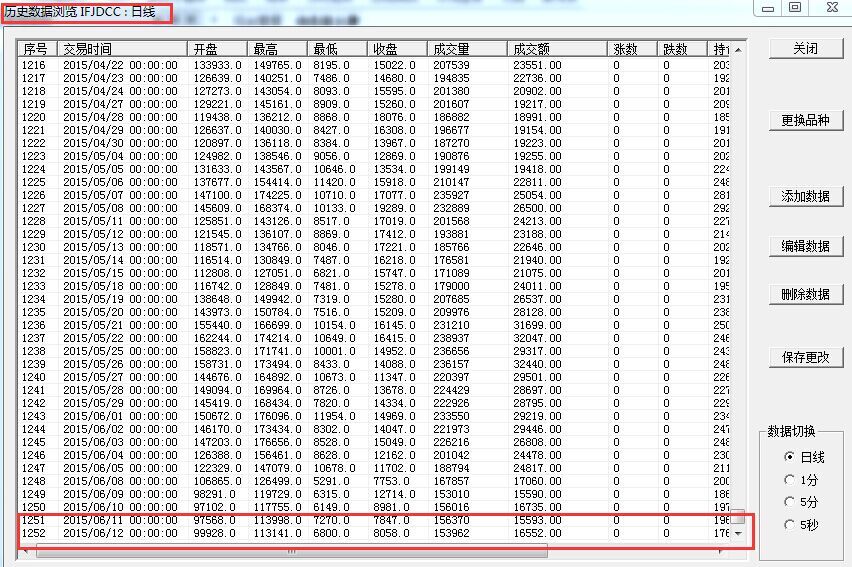This screenshot has height=567, width=852.
Task: Open 编辑数据 to edit data
Action: coord(805,246)
